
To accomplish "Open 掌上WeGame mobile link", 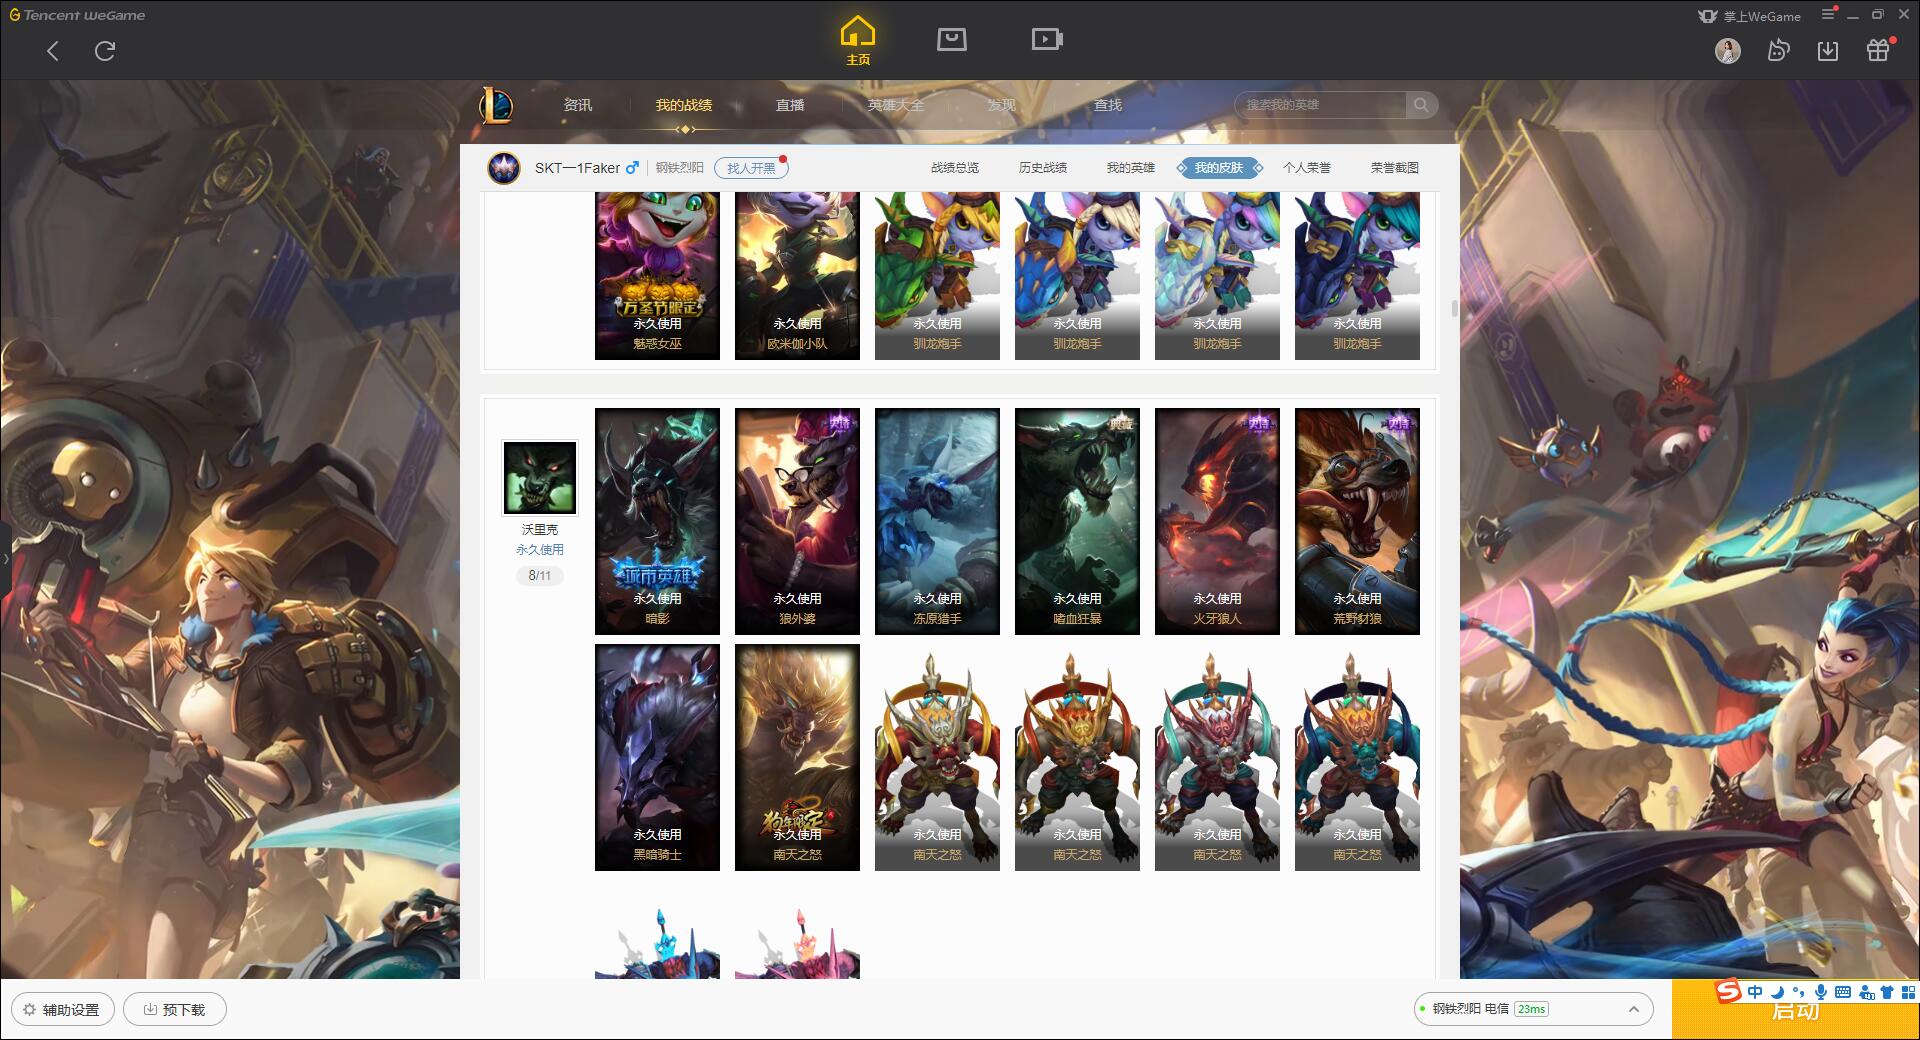I will point(1750,16).
